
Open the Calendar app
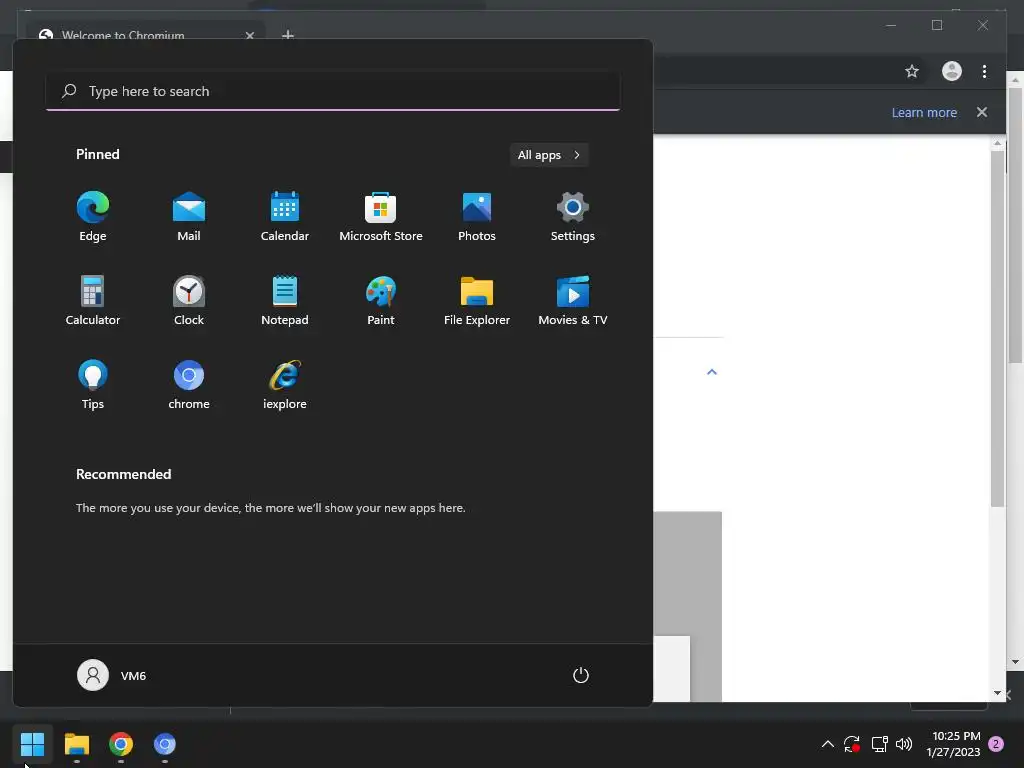click(x=285, y=217)
